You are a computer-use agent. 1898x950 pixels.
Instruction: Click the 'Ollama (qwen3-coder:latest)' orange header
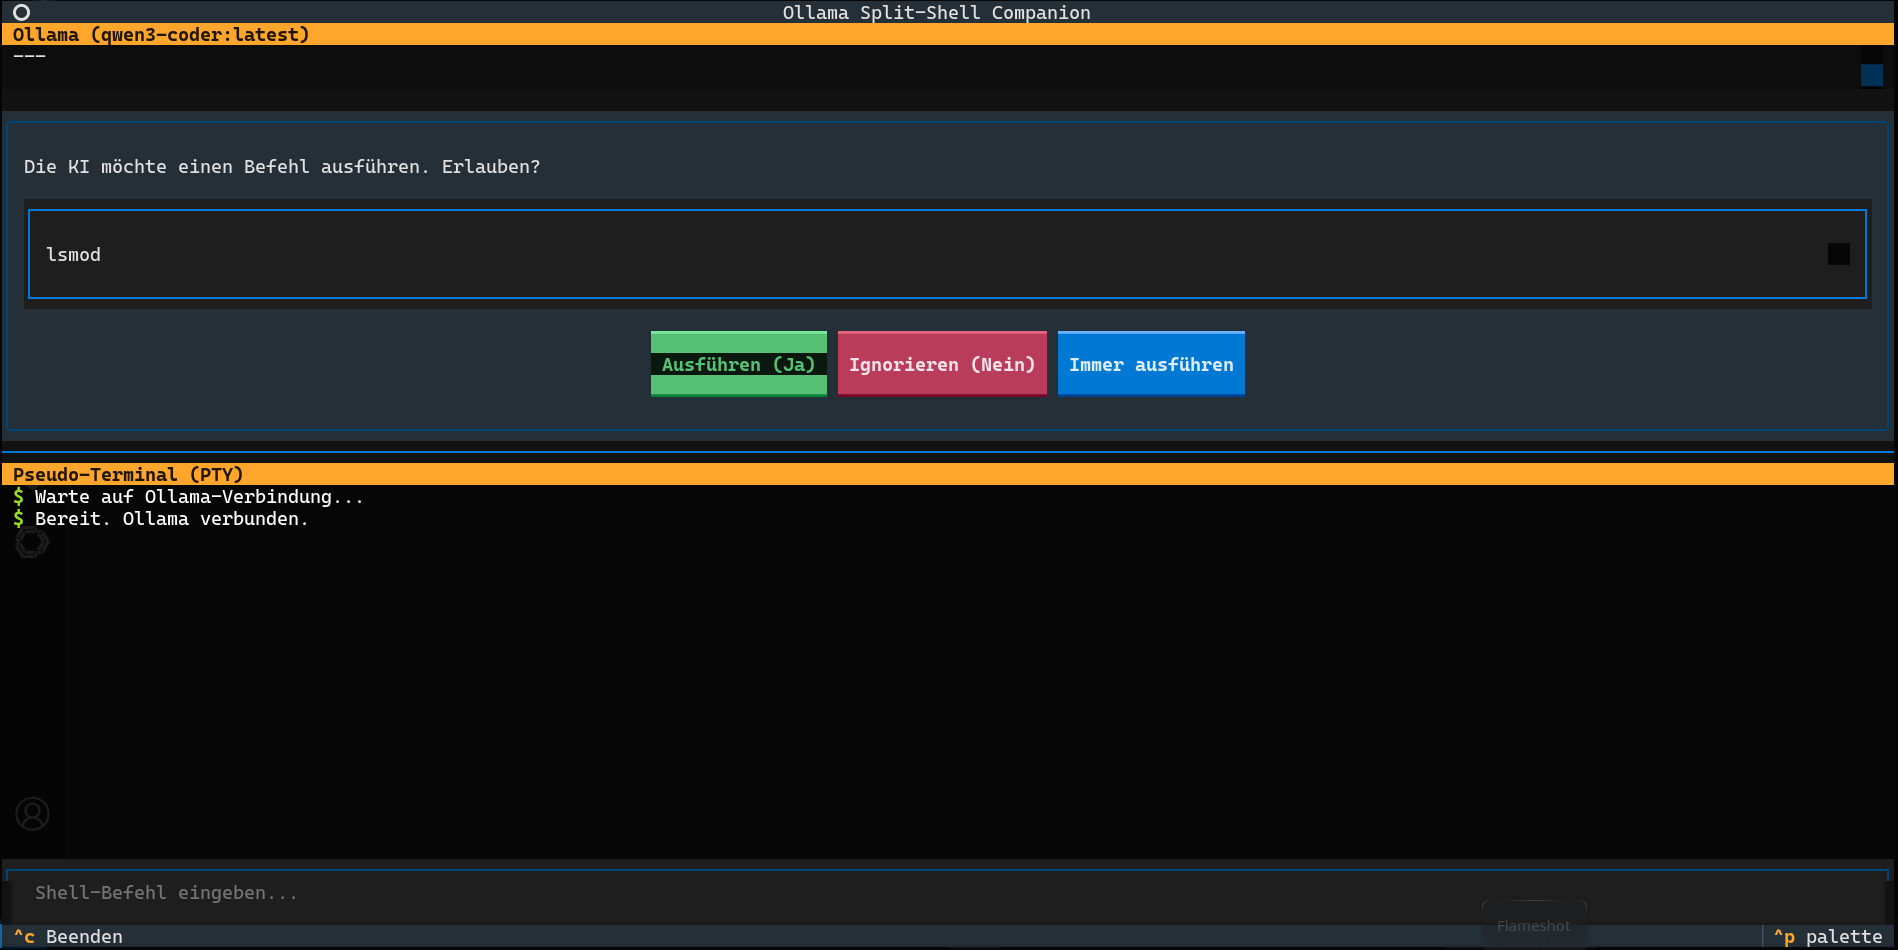pos(161,34)
